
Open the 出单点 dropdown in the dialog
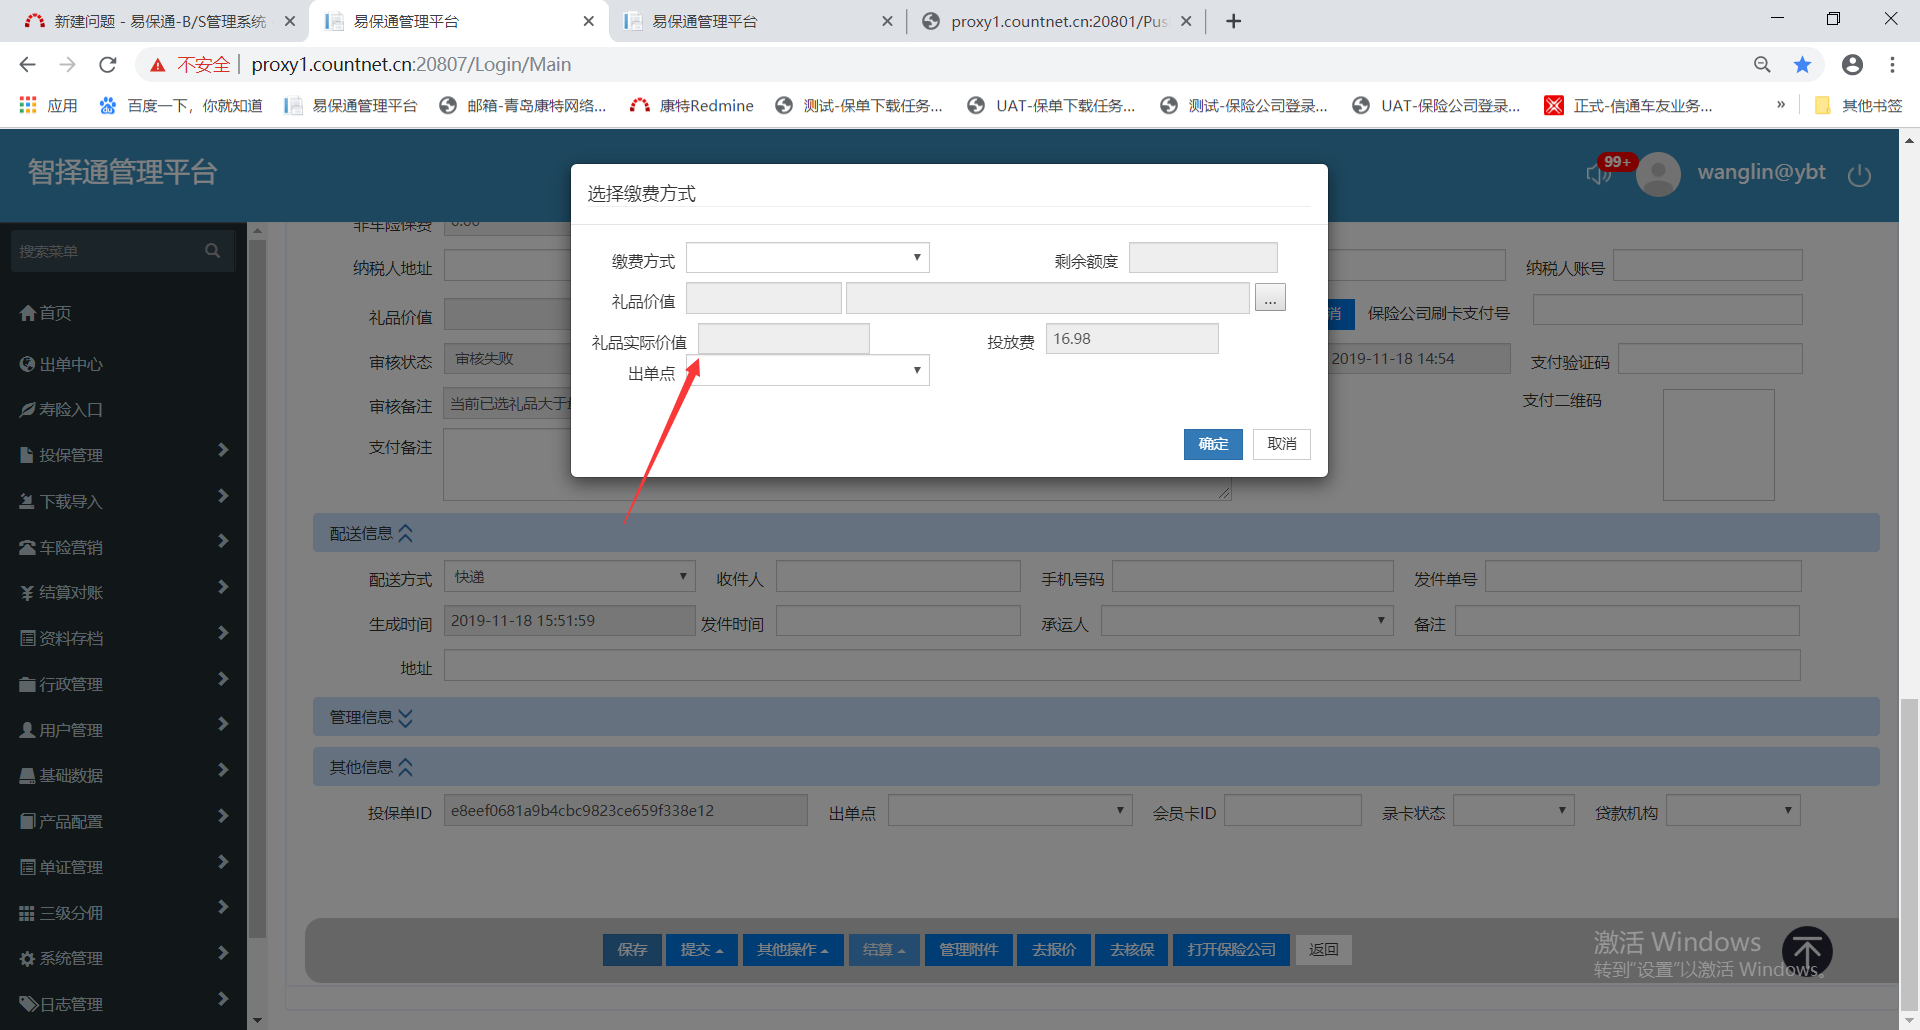click(808, 371)
